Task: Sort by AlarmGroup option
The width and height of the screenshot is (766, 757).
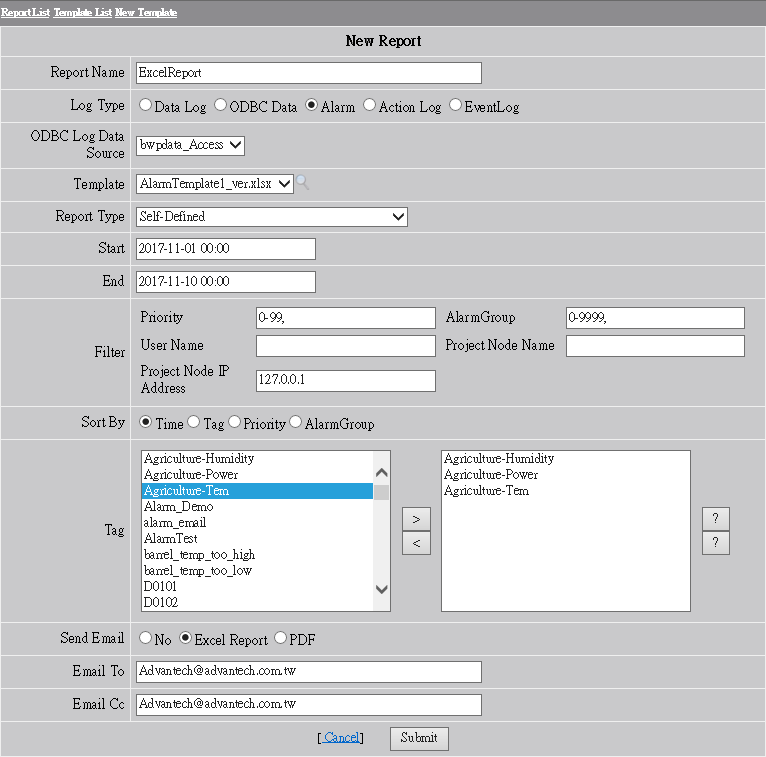Action: (296, 421)
